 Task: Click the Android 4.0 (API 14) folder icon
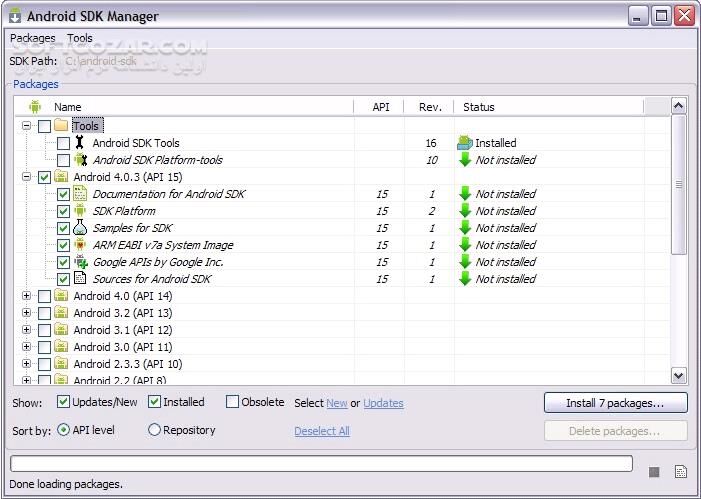tap(61, 296)
